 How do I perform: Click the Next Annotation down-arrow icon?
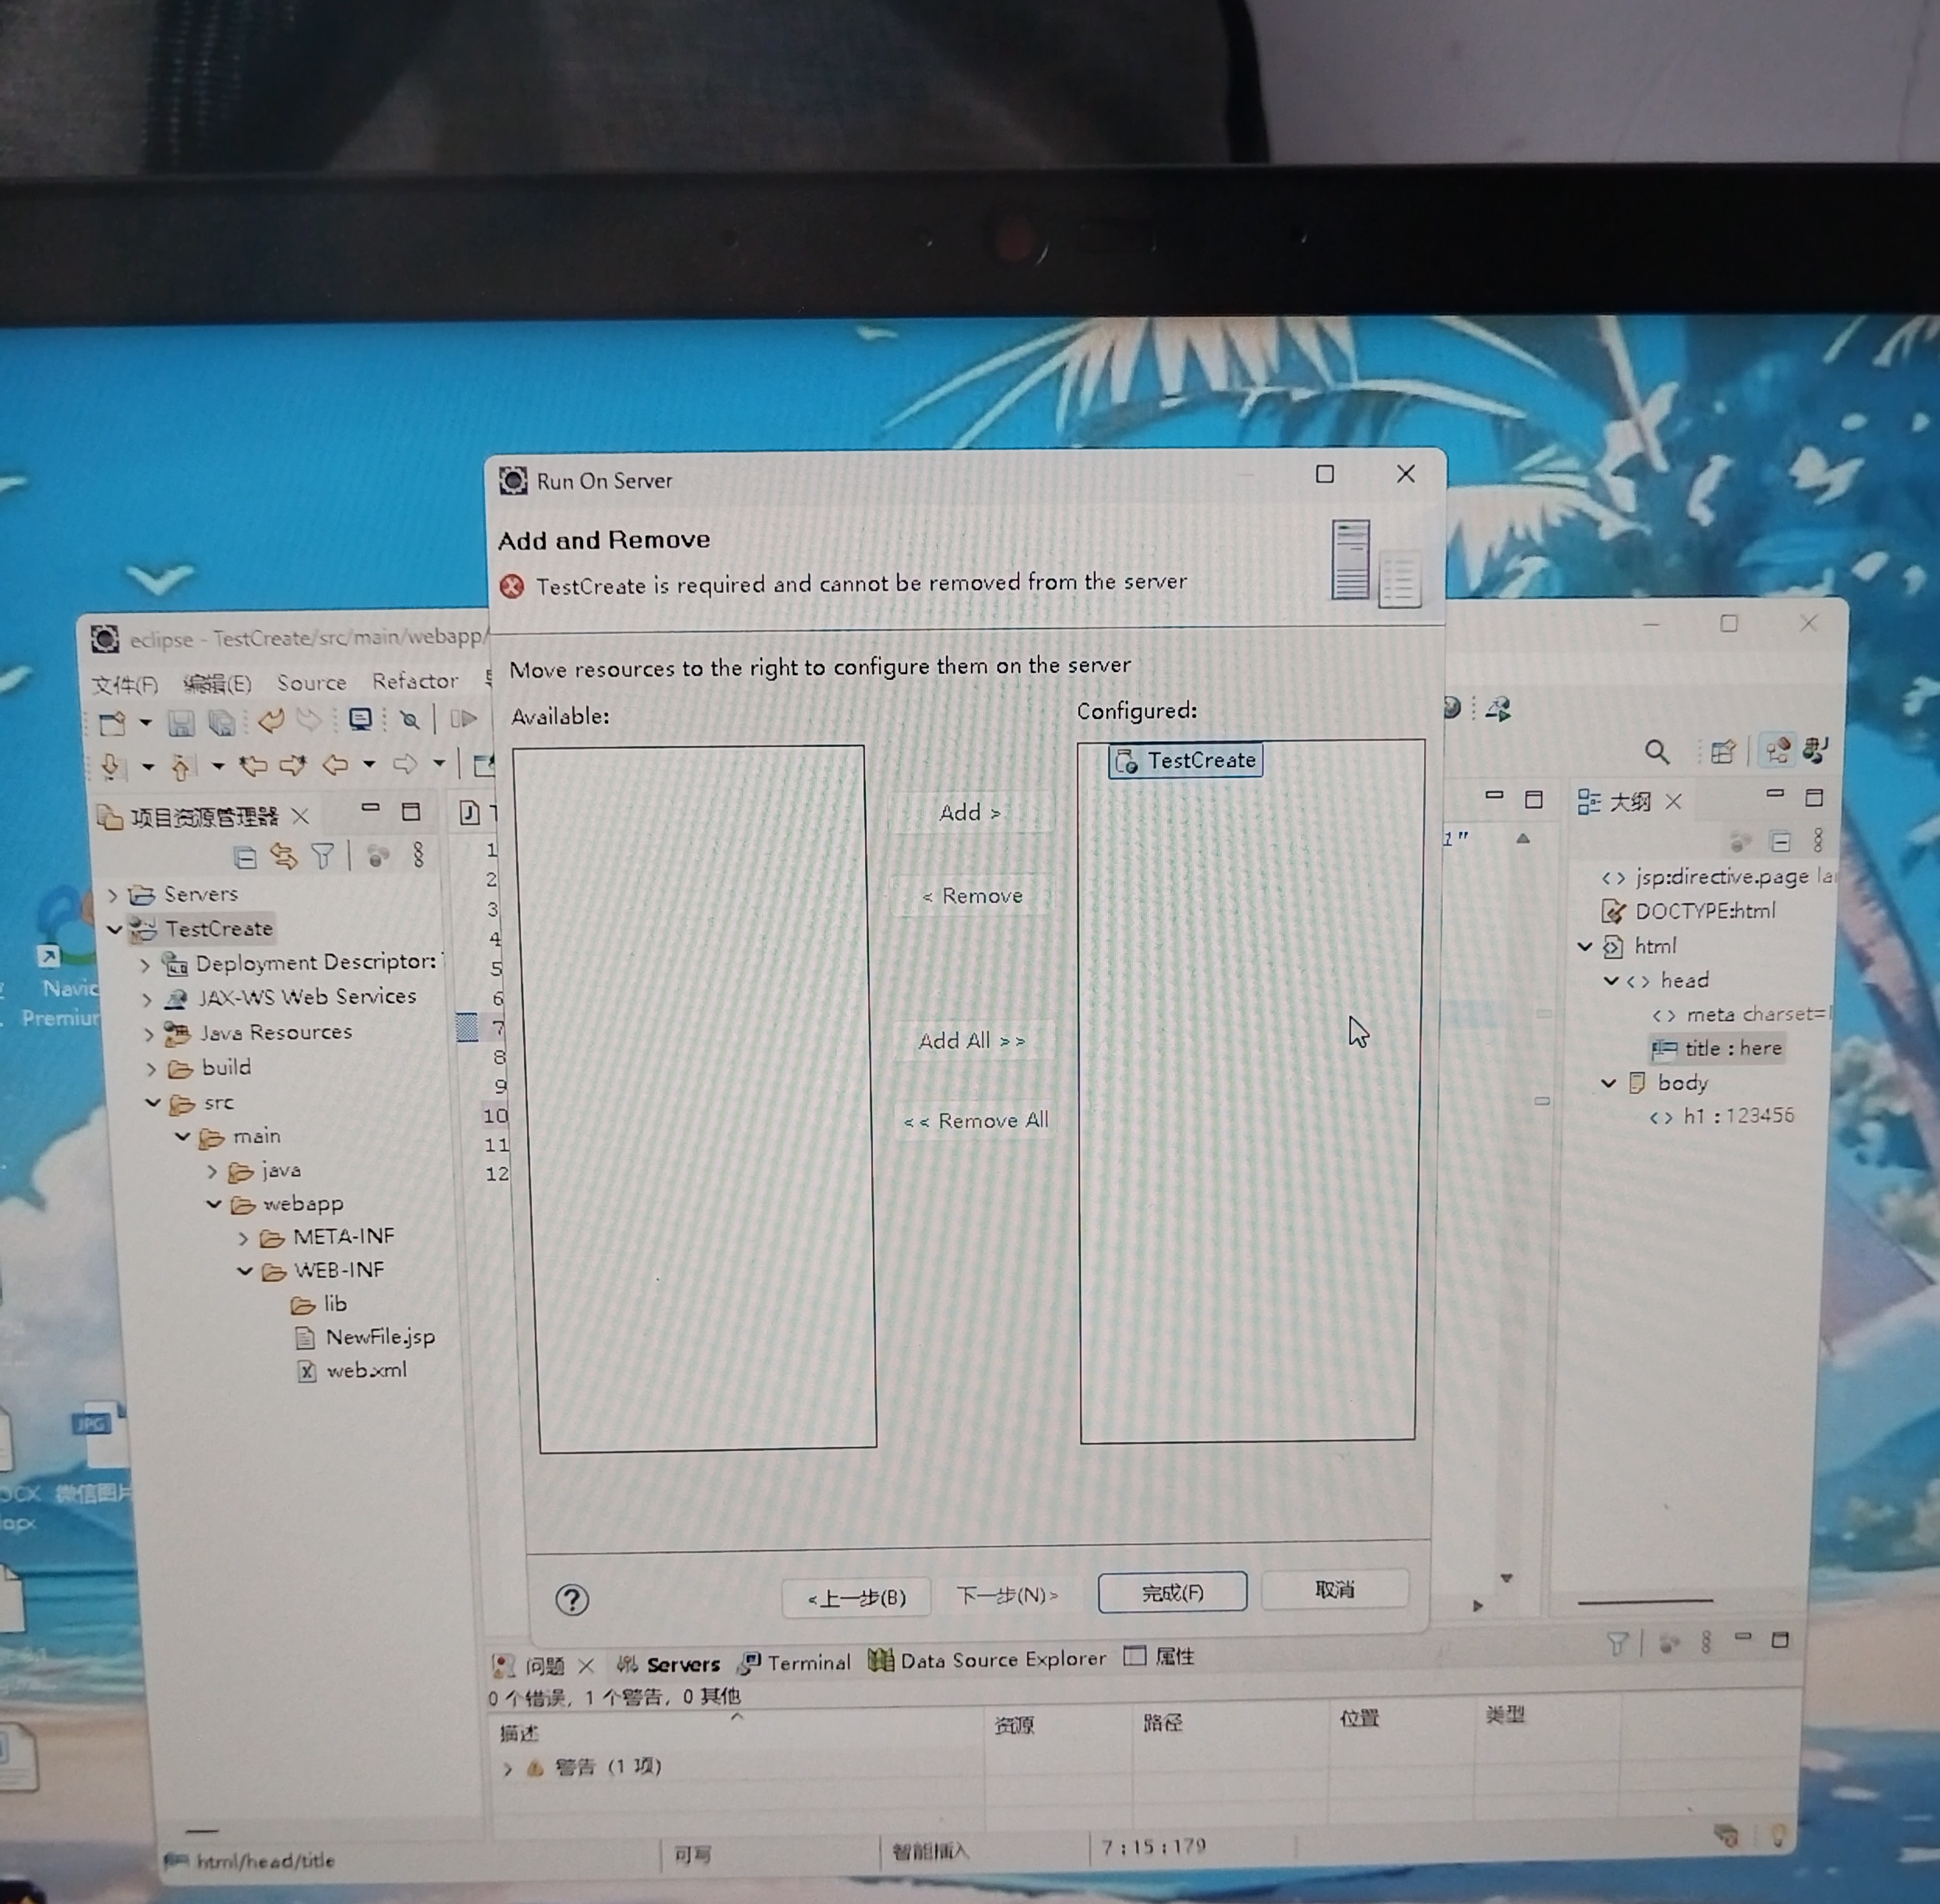111,767
